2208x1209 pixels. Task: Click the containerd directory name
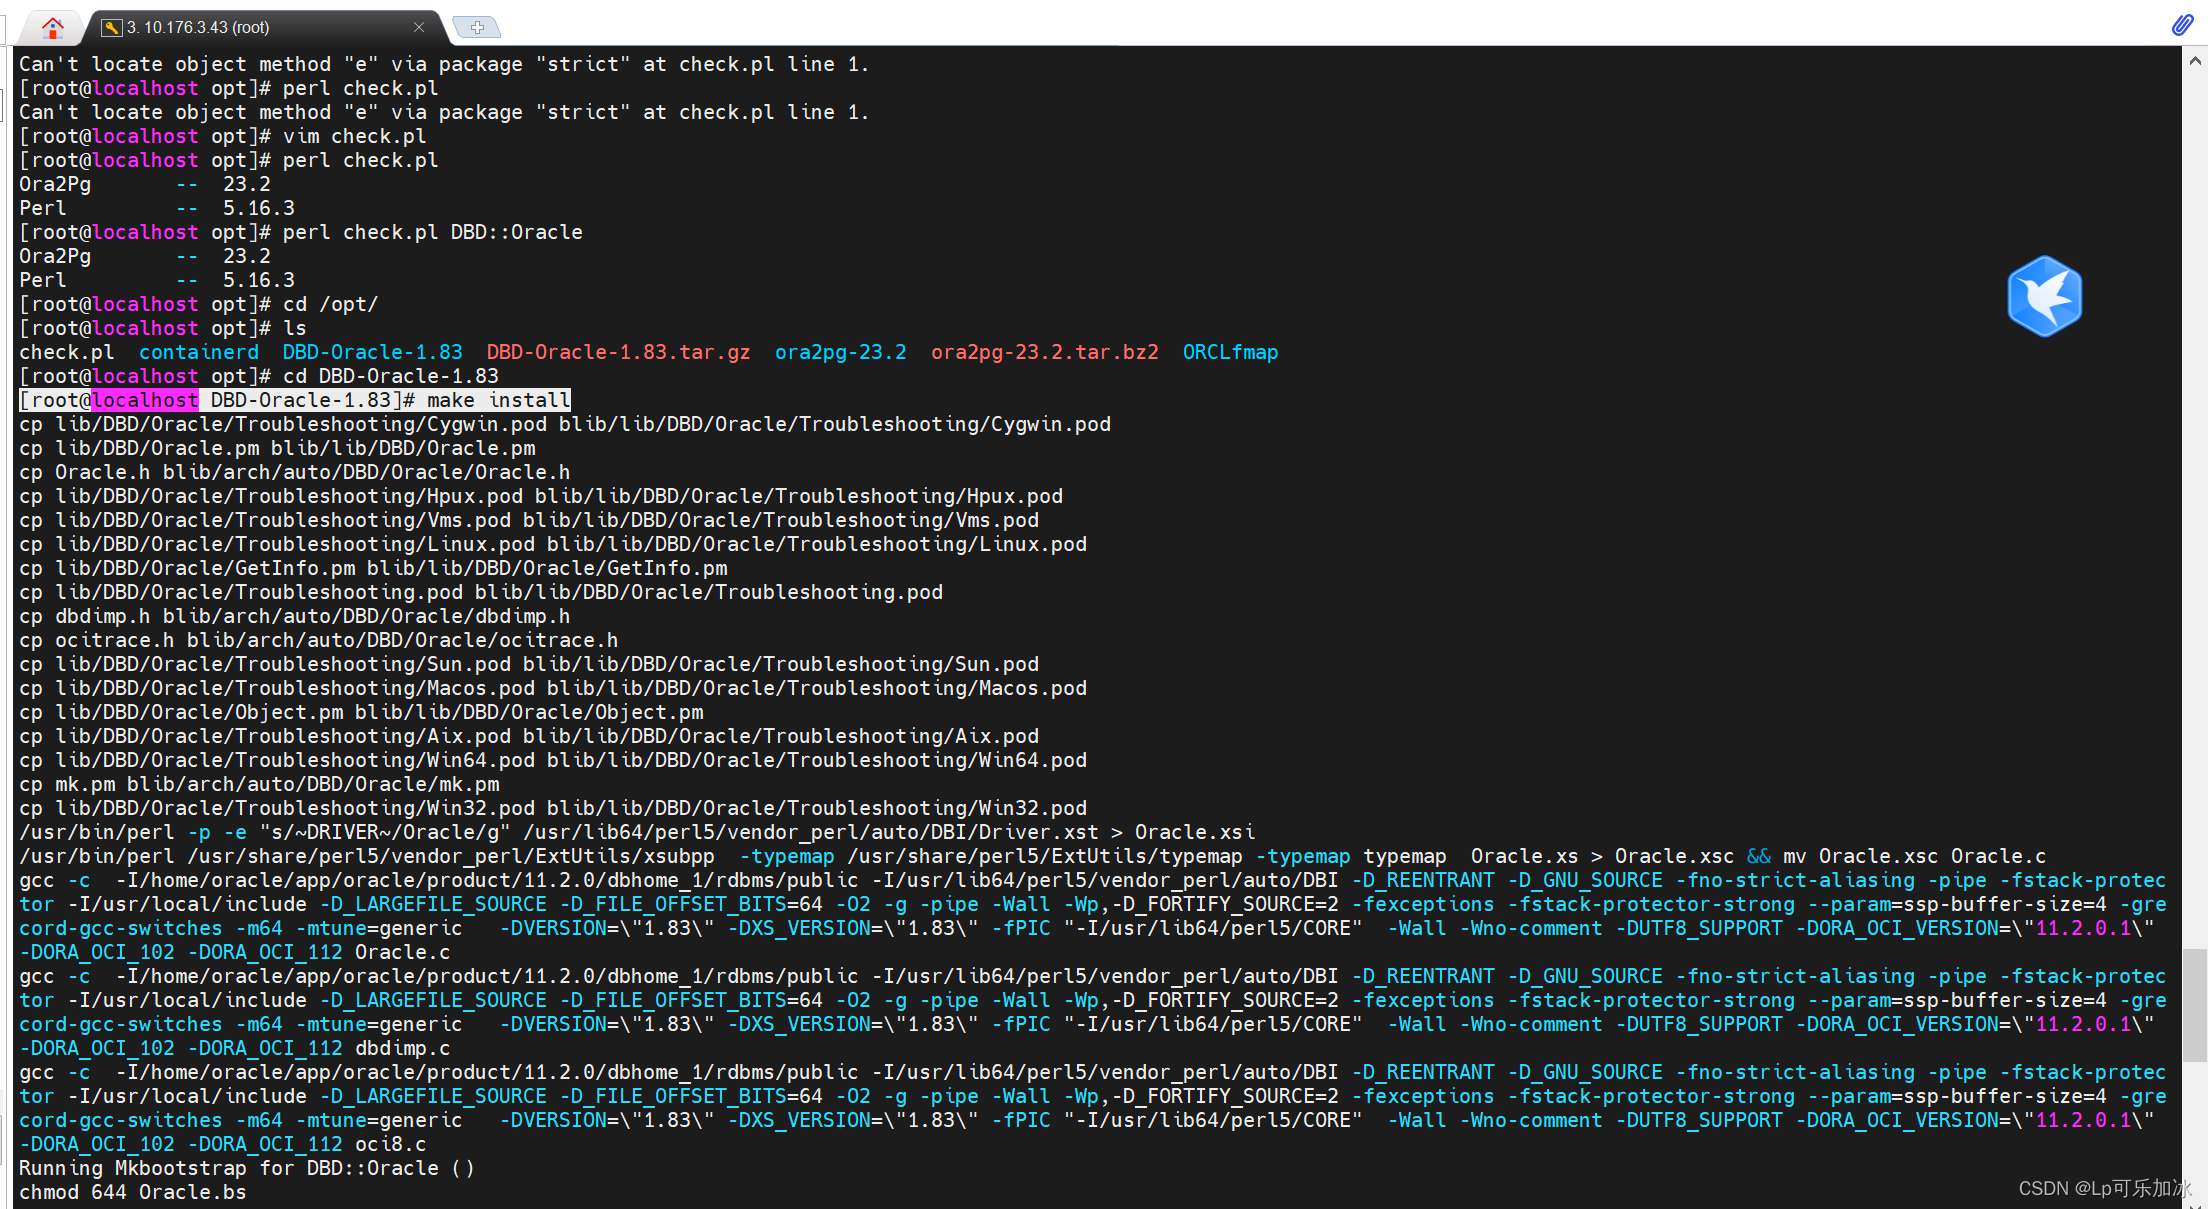point(199,352)
